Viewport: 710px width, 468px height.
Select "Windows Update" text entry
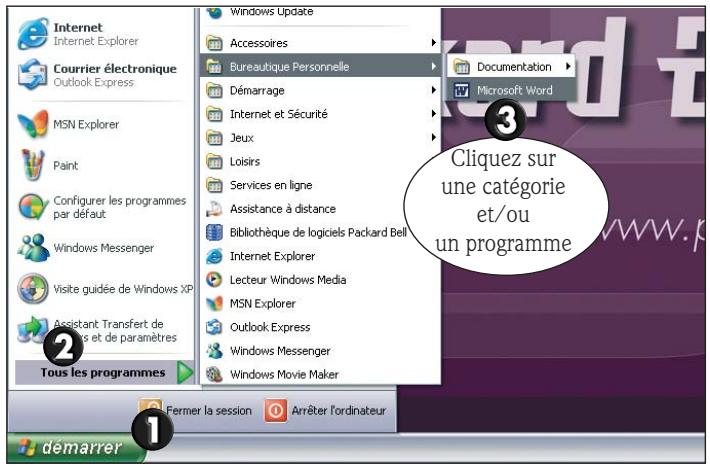point(271,11)
